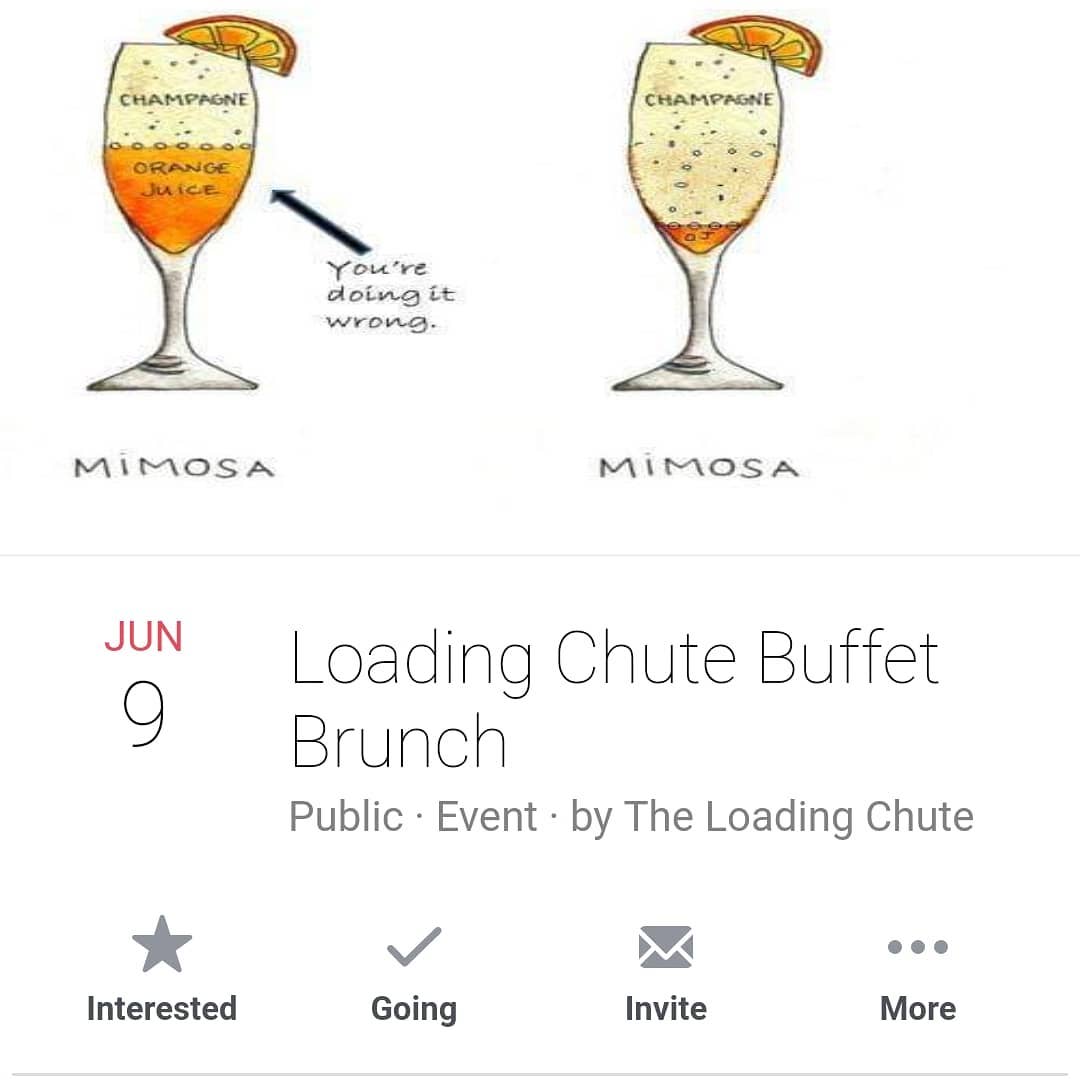Click the black arrow in the cover image

[x=320, y=220]
